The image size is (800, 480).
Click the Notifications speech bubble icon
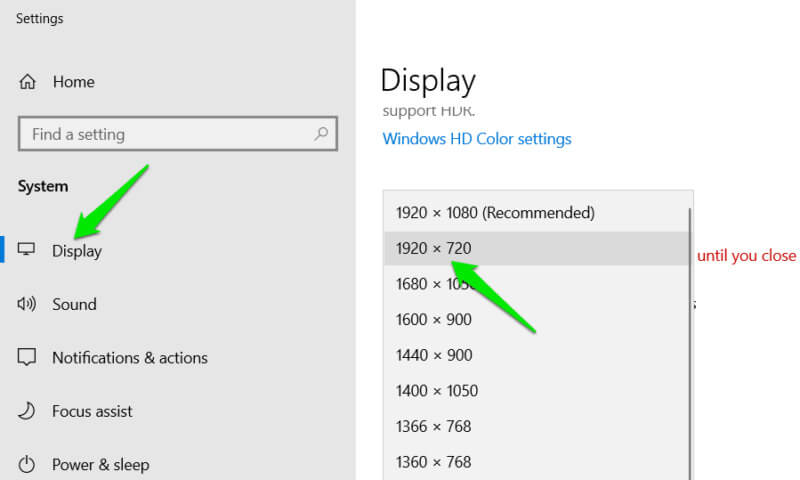[27, 357]
